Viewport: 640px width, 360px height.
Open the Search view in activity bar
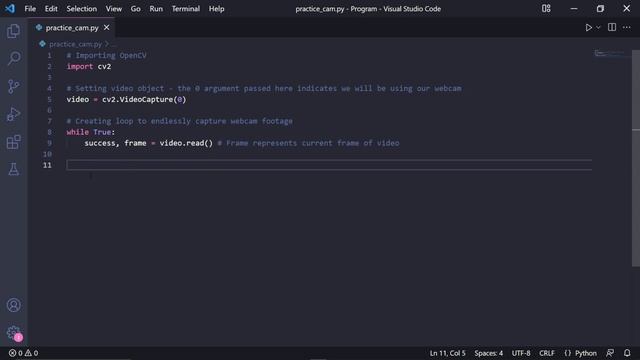(13, 58)
